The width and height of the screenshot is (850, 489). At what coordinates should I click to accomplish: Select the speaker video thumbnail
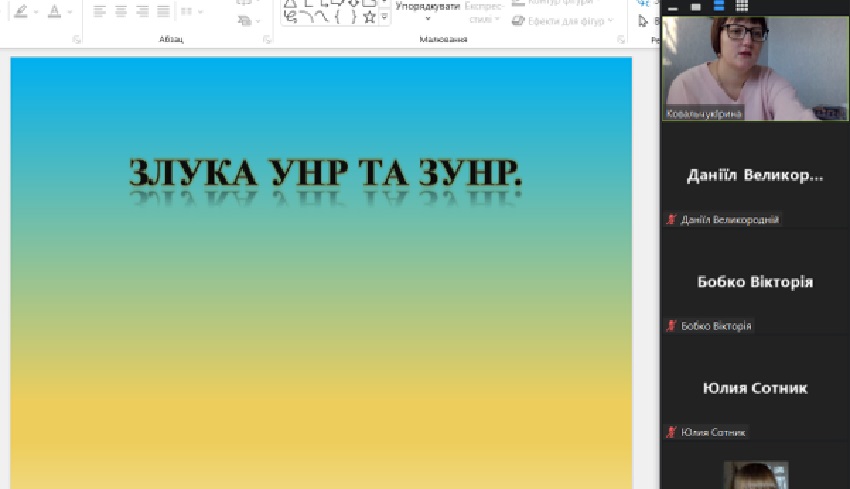[755, 68]
